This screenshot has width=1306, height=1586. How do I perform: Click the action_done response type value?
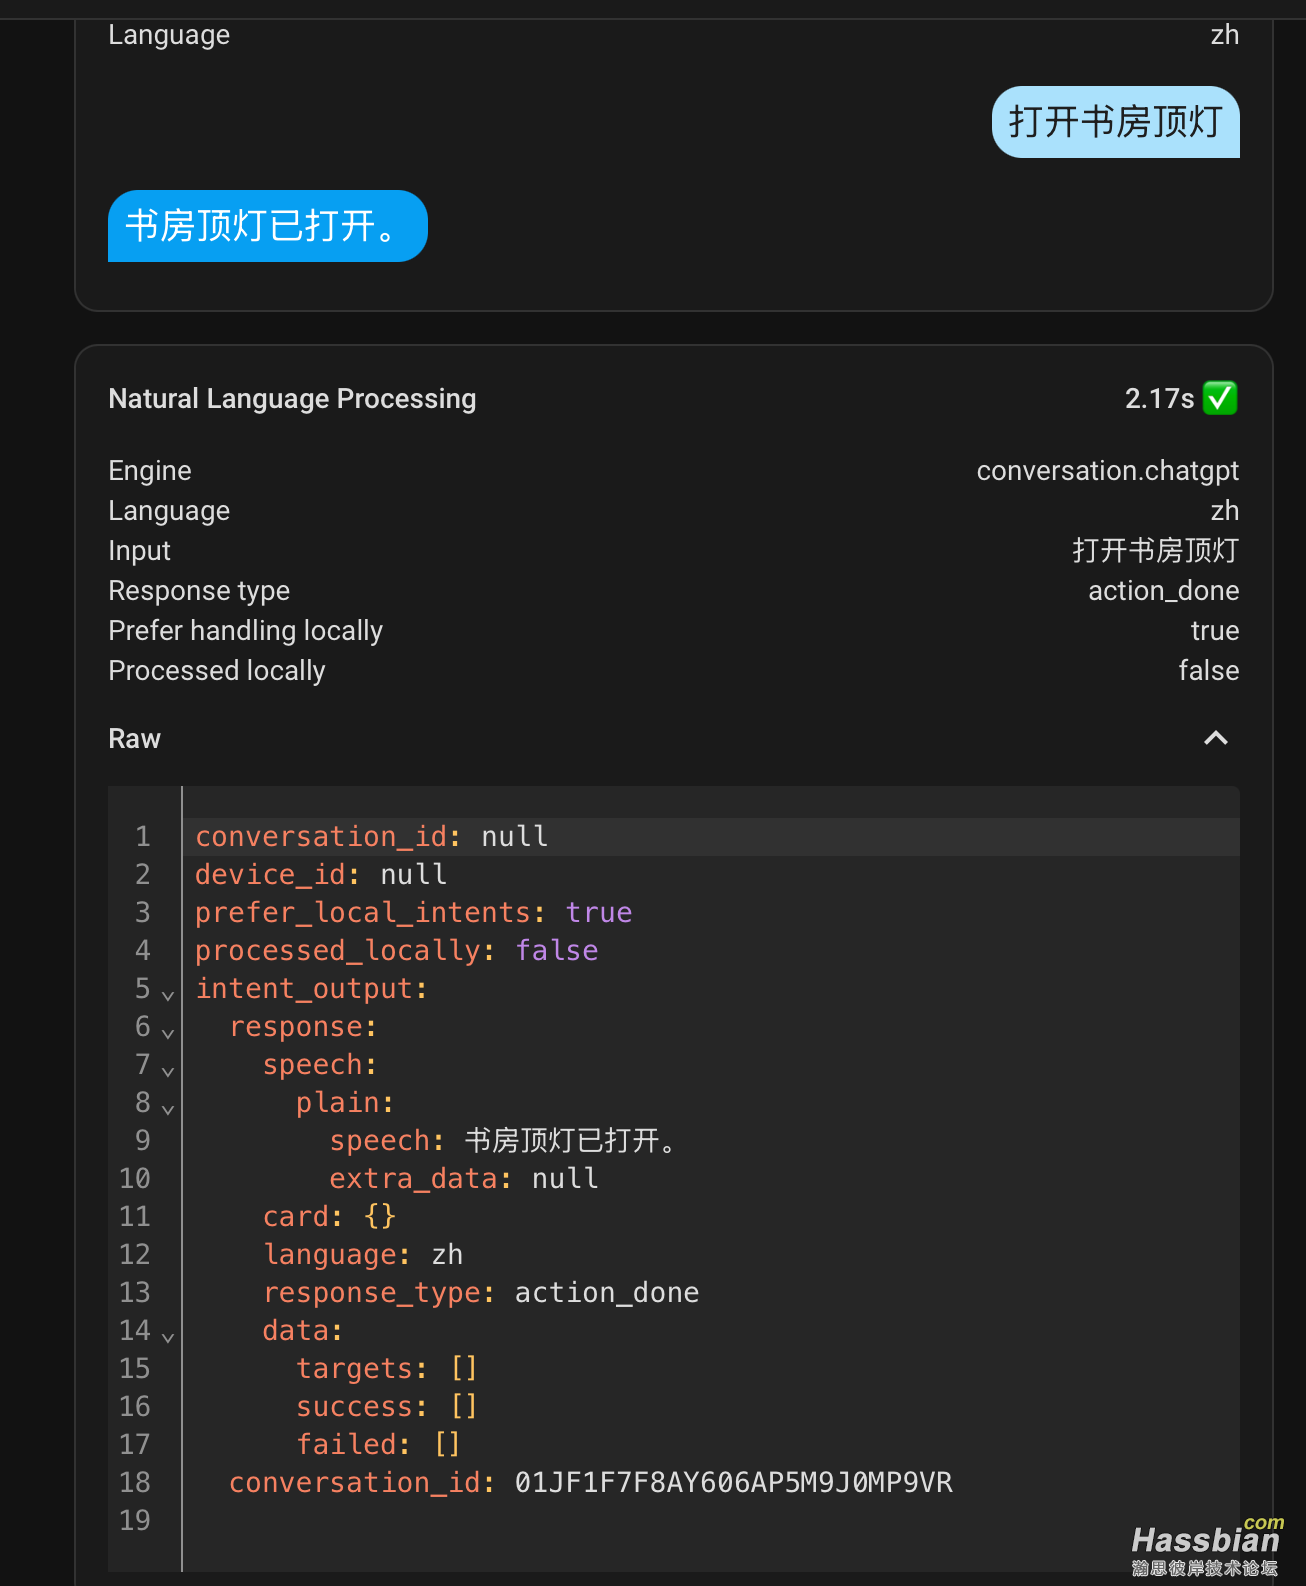pos(1164,590)
